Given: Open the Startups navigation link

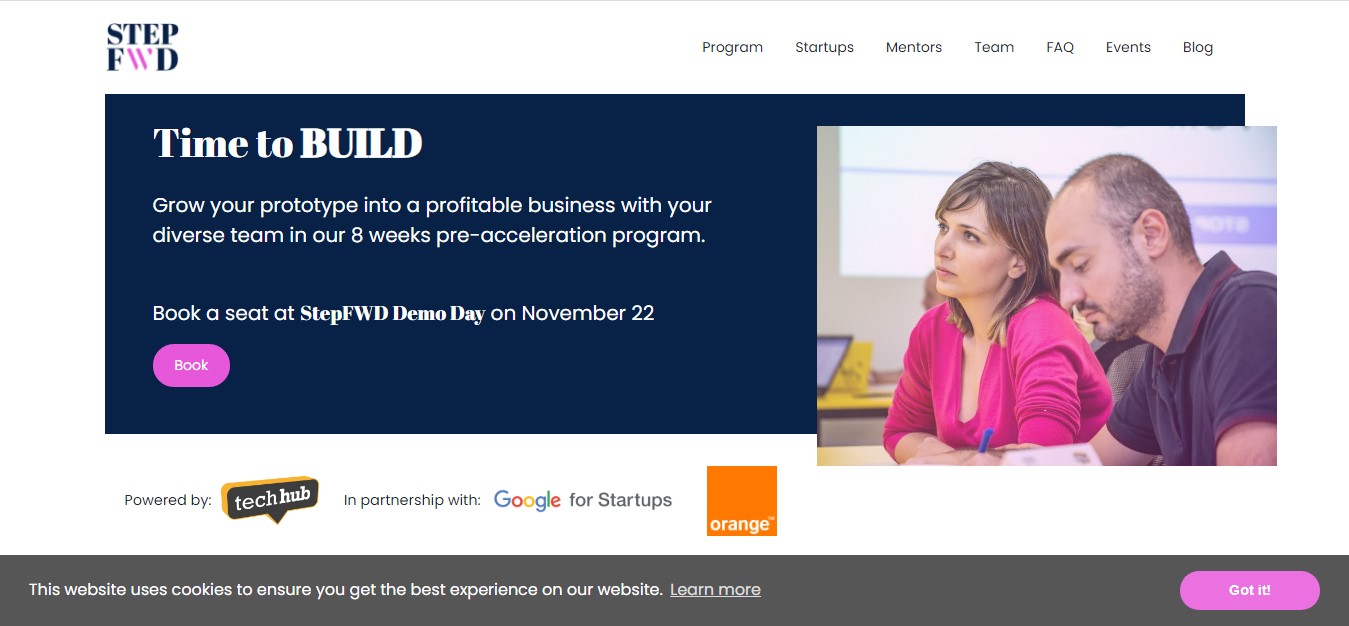Looking at the screenshot, I should (824, 47).
